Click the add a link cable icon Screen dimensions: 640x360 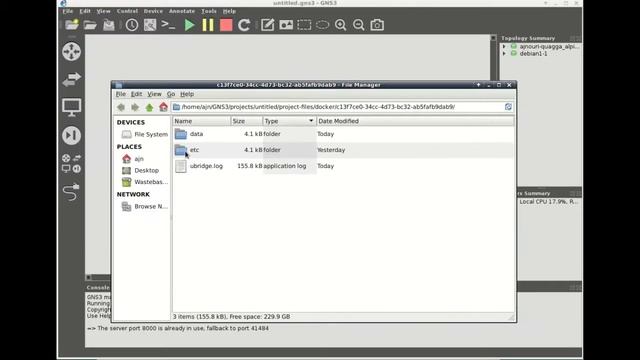[71, 192]
